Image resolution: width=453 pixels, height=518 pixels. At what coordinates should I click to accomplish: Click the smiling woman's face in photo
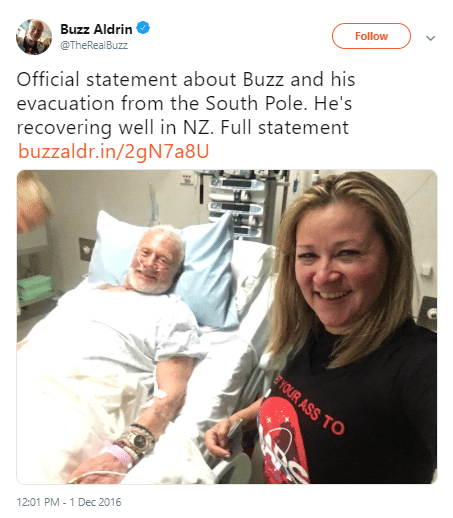(340, 270)
